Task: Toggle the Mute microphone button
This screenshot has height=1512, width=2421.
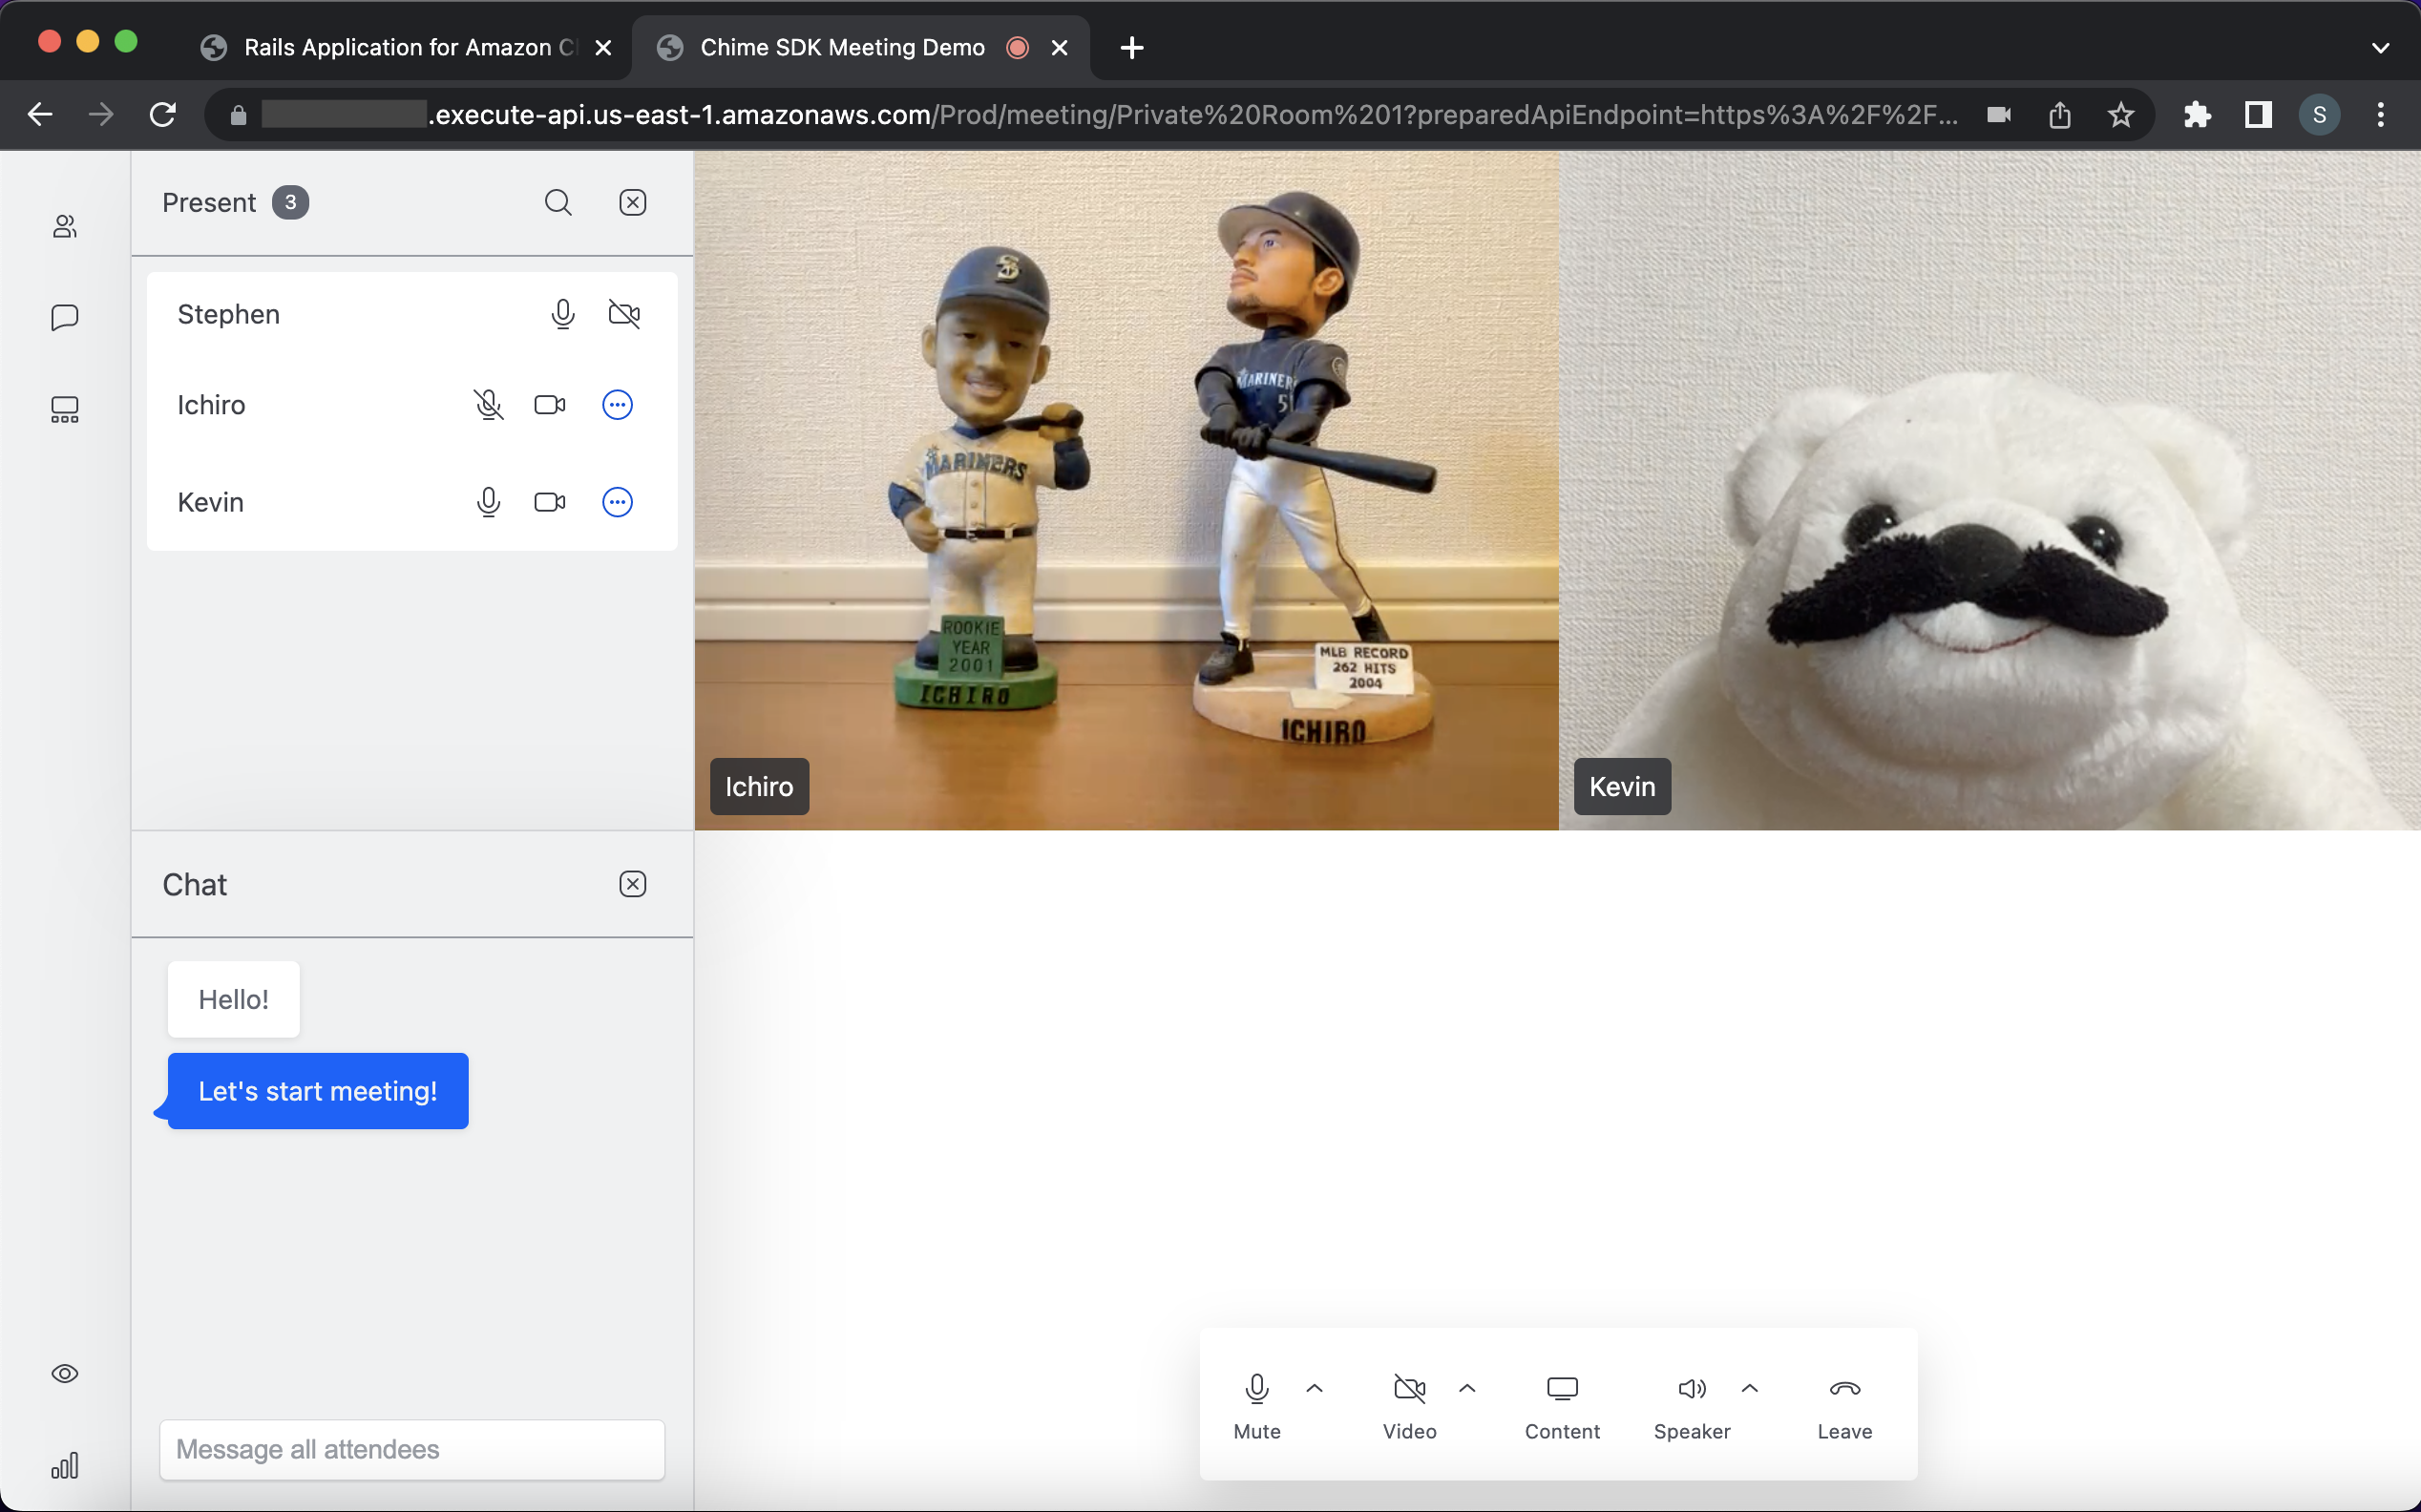Action: coord(1256,1405)
